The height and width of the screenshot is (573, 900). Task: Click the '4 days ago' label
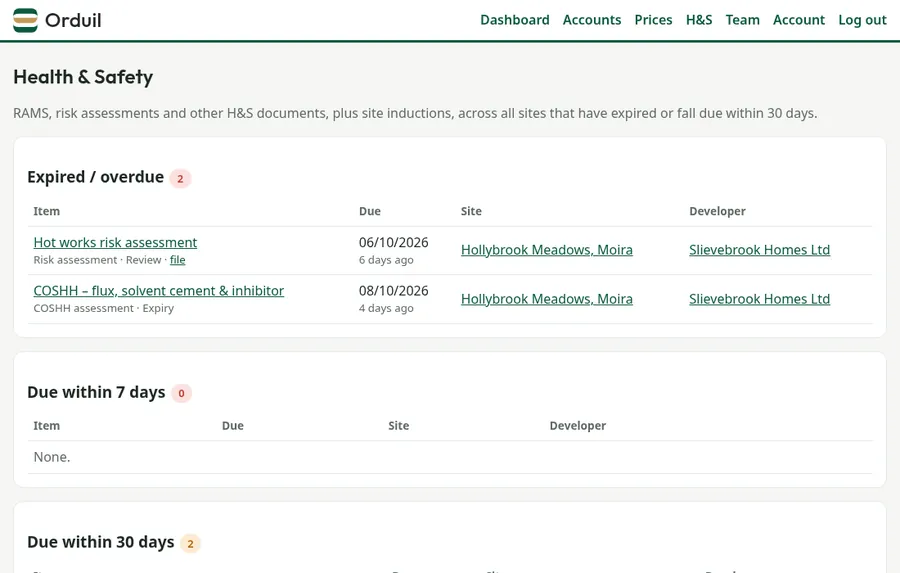386,308
